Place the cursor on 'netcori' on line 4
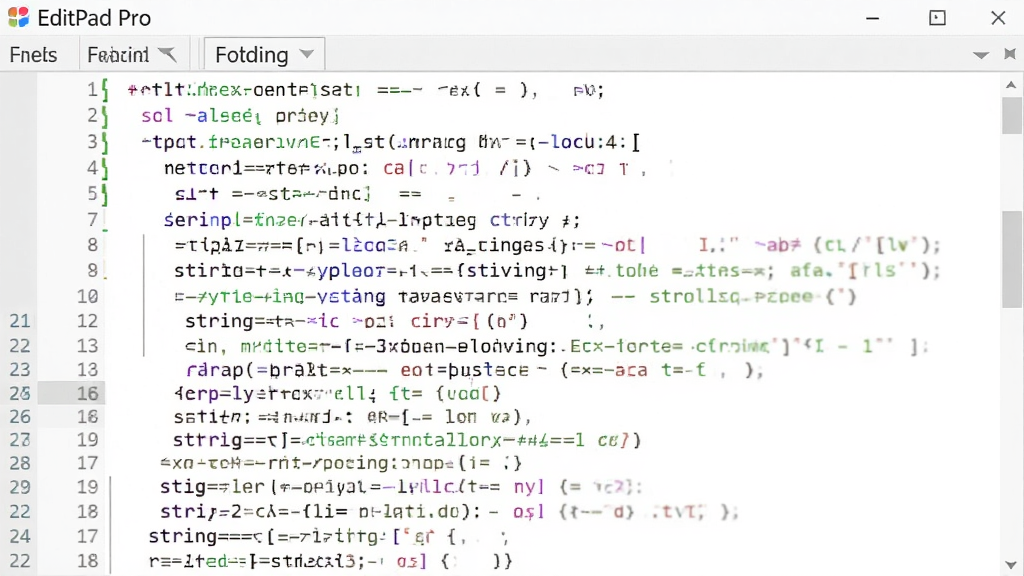The height and width of the screenshot is (576, 1024). [x=202, y=168]
